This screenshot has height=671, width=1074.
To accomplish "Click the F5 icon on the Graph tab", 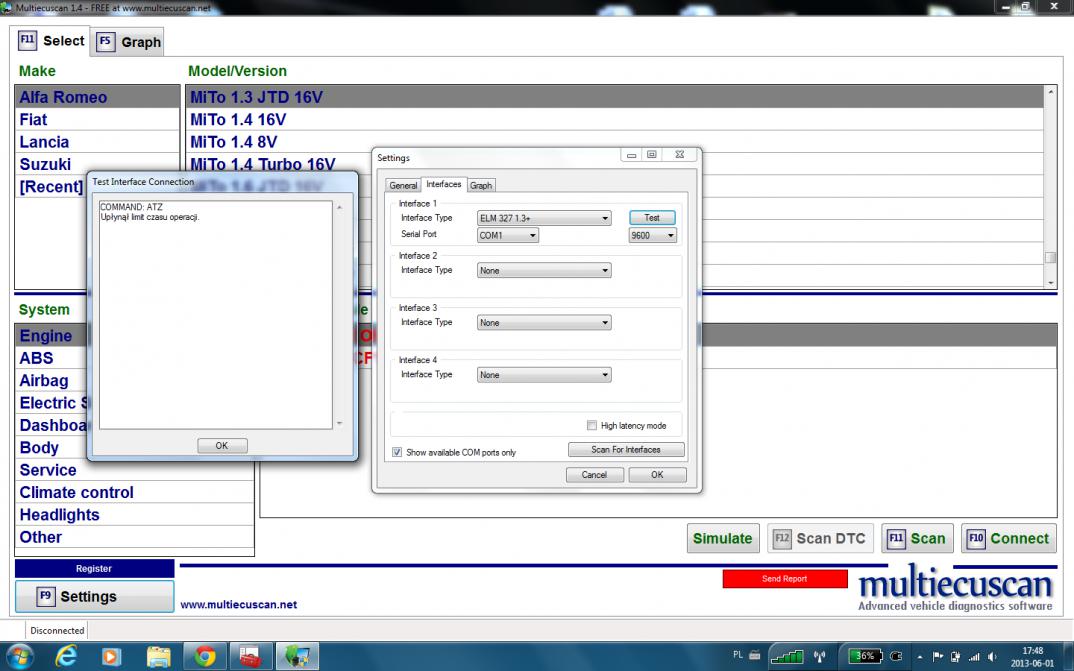I will point(105,41).
